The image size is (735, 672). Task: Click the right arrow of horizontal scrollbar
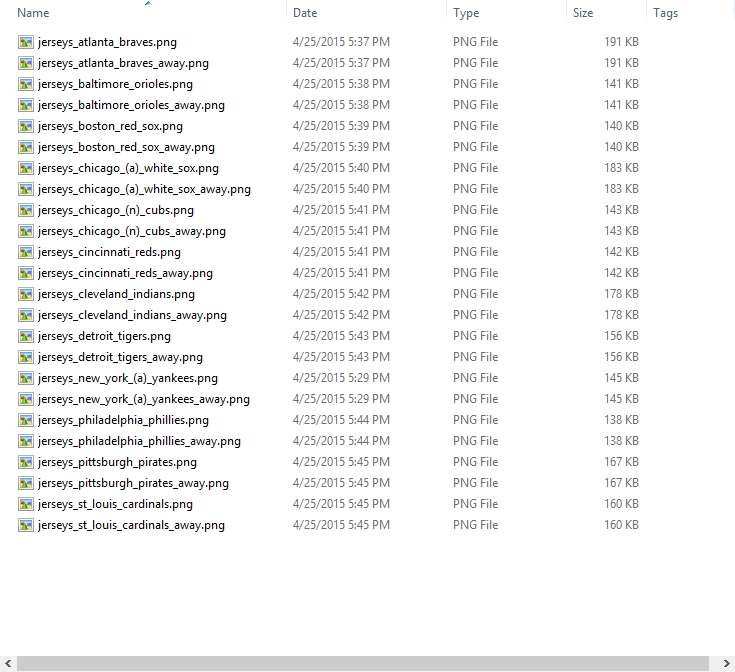(x=726, y=664)
